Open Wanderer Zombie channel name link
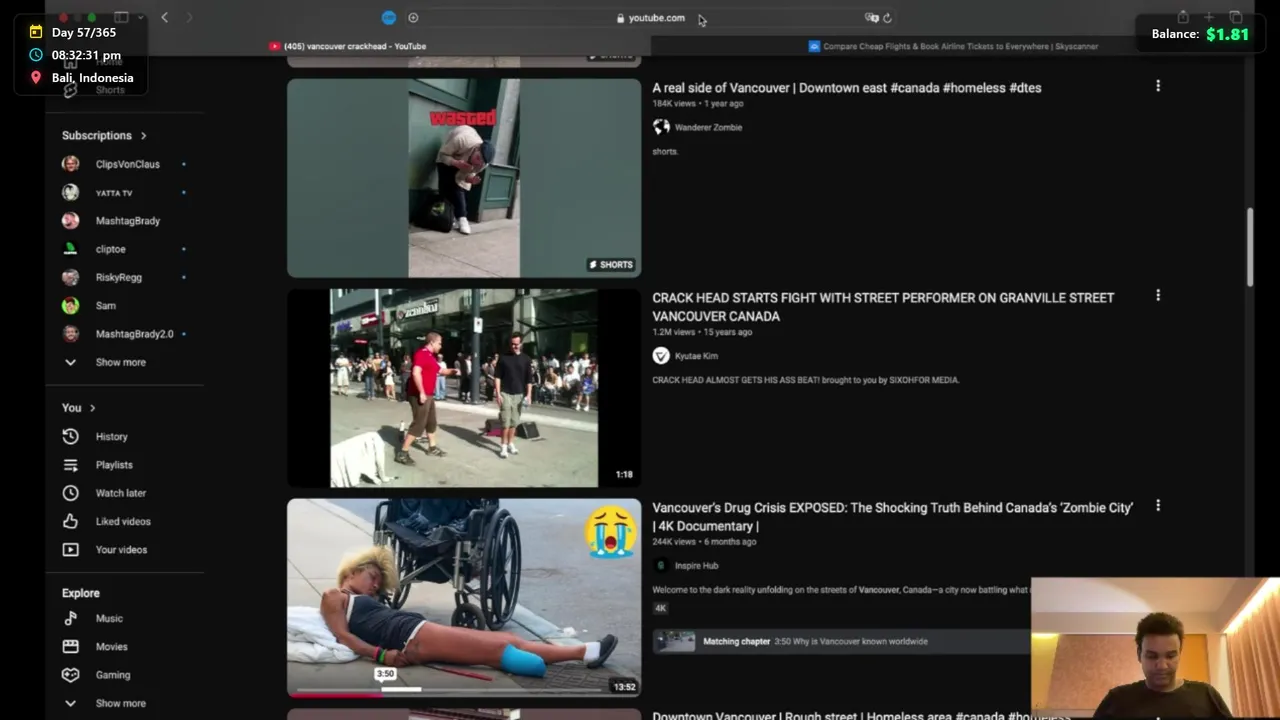The image size is (1280, 720). (708, 128)
